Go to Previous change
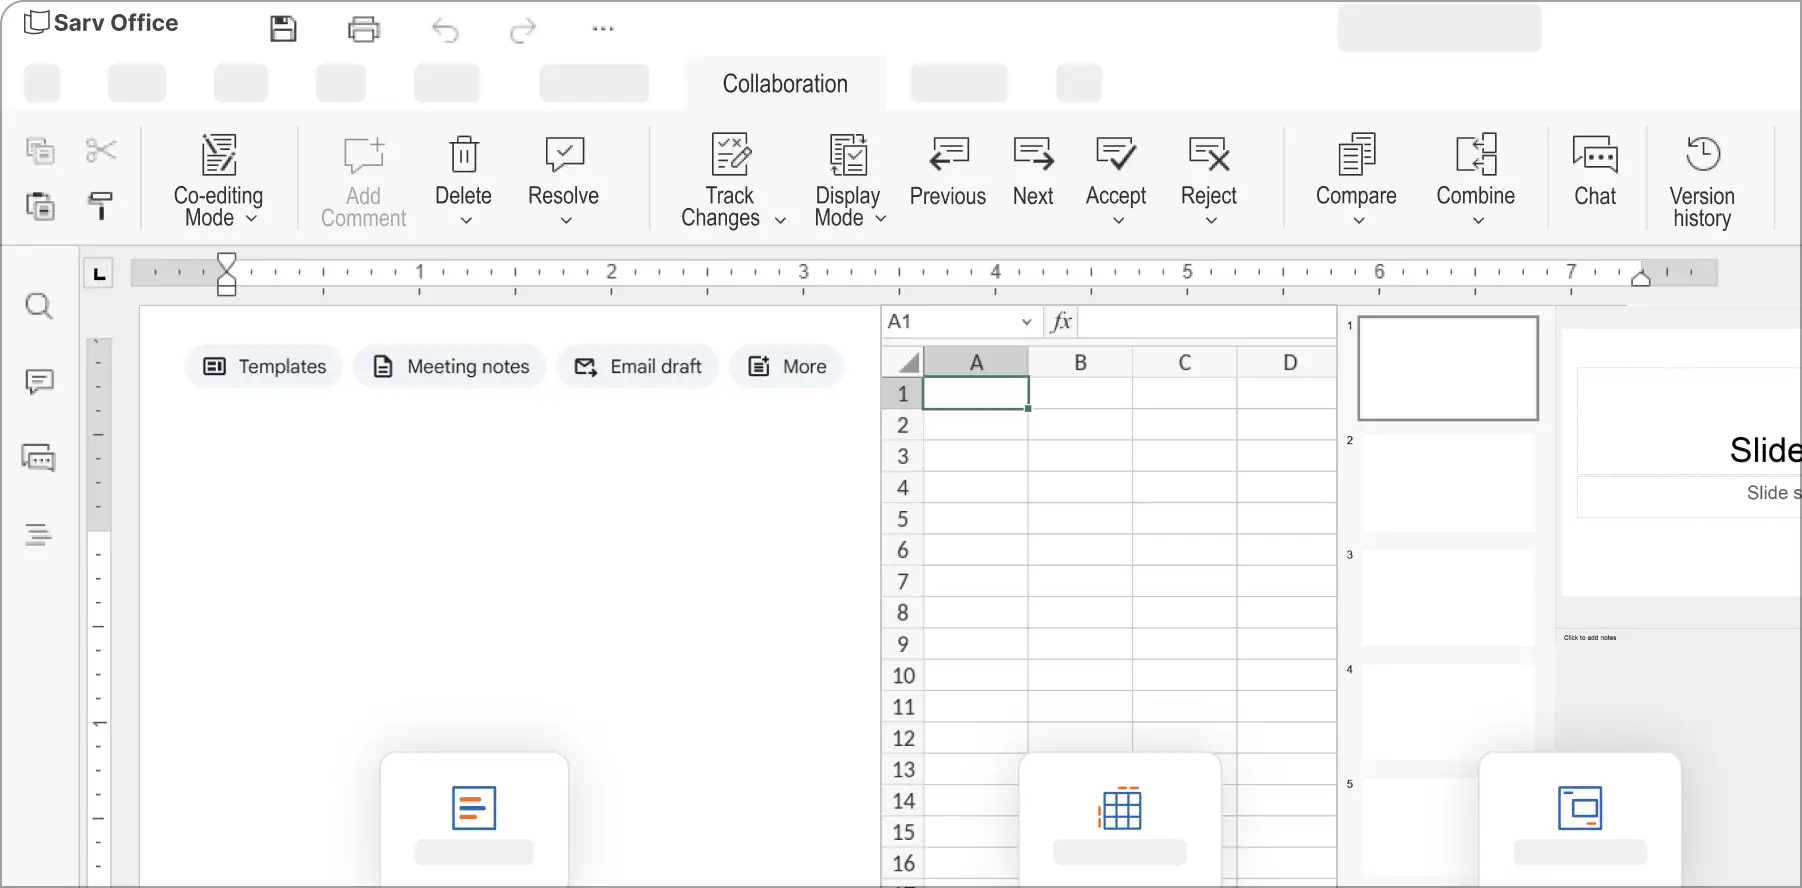Image resolution: width=1802 pixels, height=888 pixels. click(947, 171)
